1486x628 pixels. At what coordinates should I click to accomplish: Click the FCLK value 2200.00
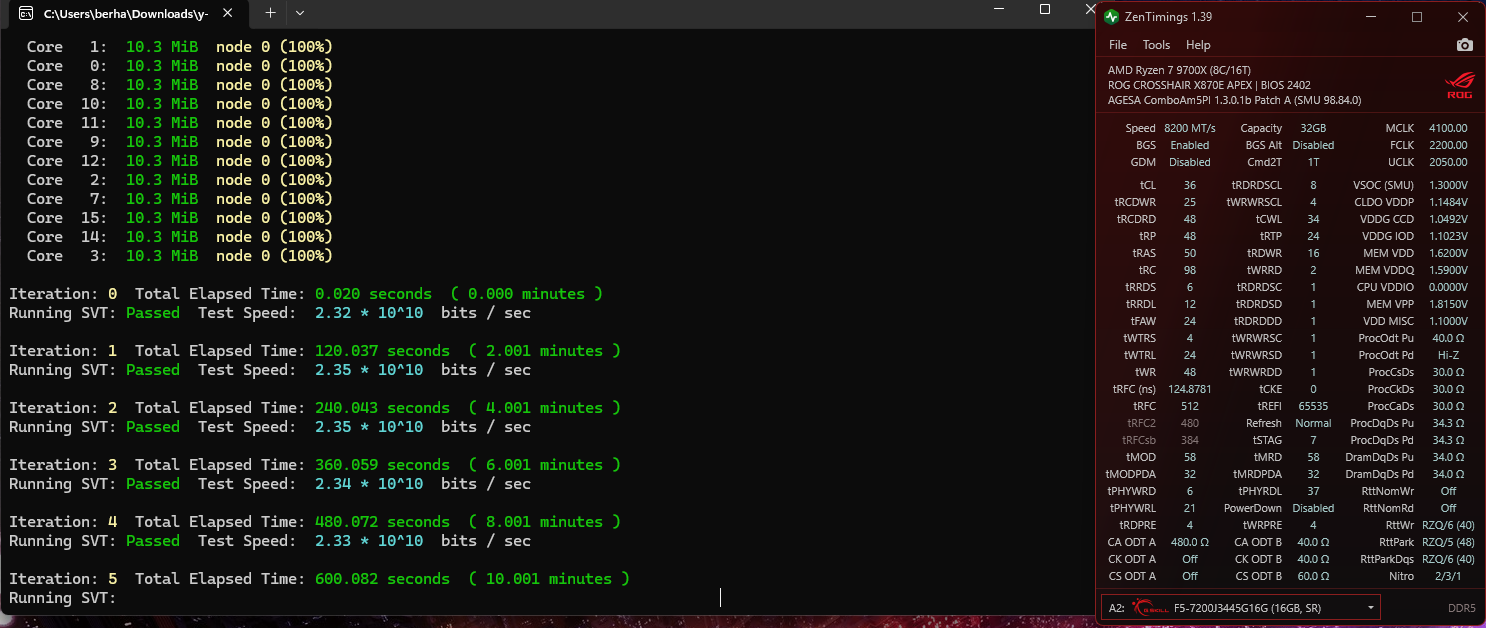coord(1448,145)
